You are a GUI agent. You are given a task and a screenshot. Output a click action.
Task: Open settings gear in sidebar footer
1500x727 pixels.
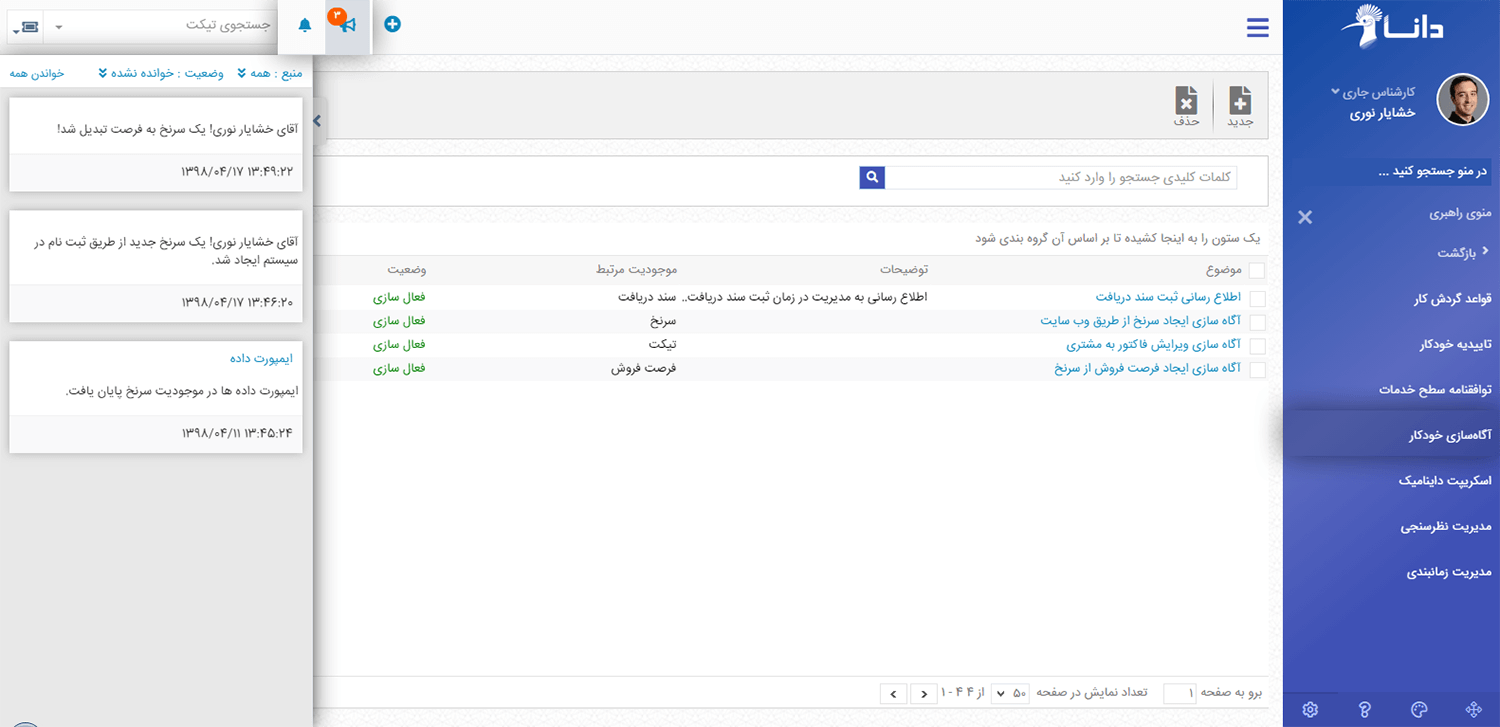(x=1310, y=709)
